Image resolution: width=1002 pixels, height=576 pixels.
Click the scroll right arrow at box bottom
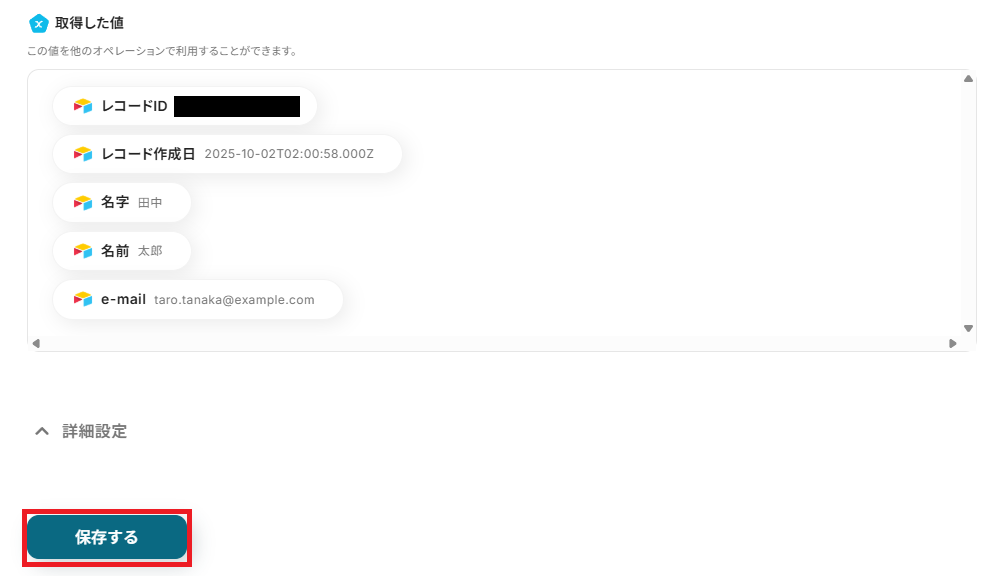[953, 343]
